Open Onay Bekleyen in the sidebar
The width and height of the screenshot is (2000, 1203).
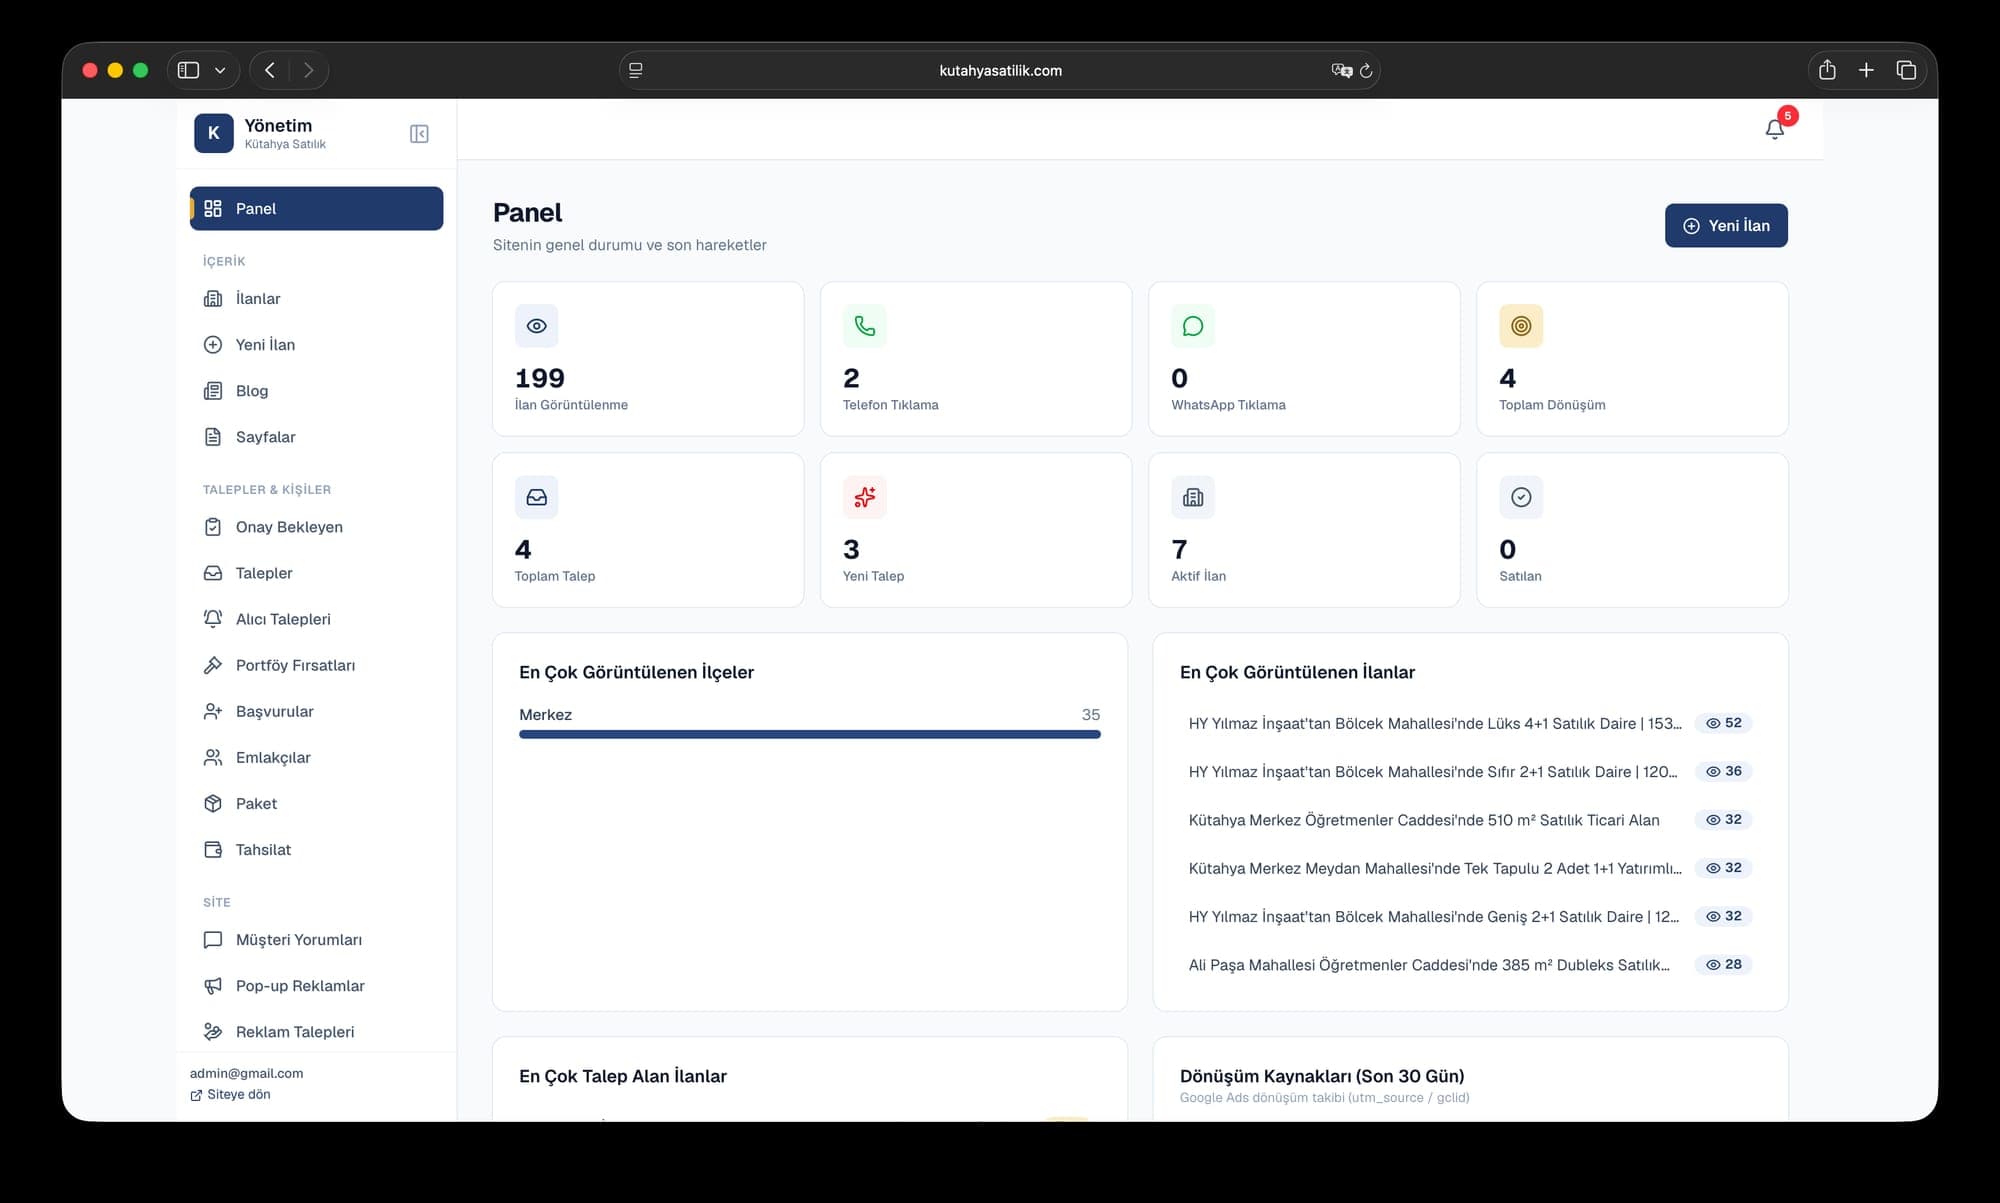[316, 526]
